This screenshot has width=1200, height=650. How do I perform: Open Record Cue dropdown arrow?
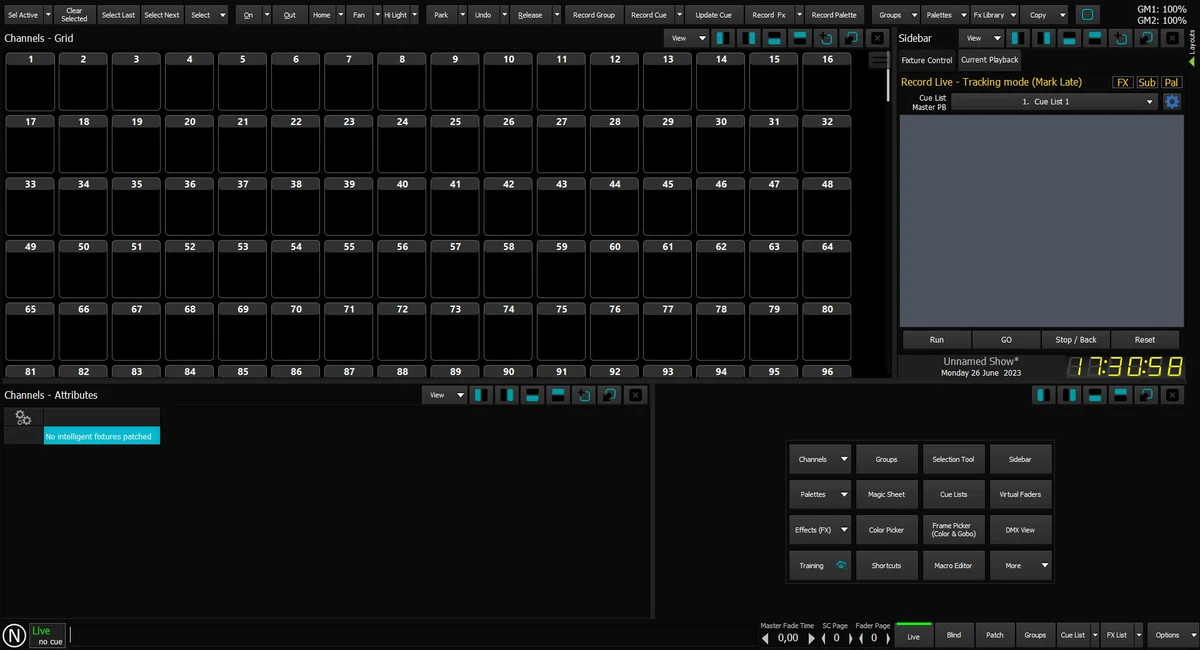click(680, 15)
